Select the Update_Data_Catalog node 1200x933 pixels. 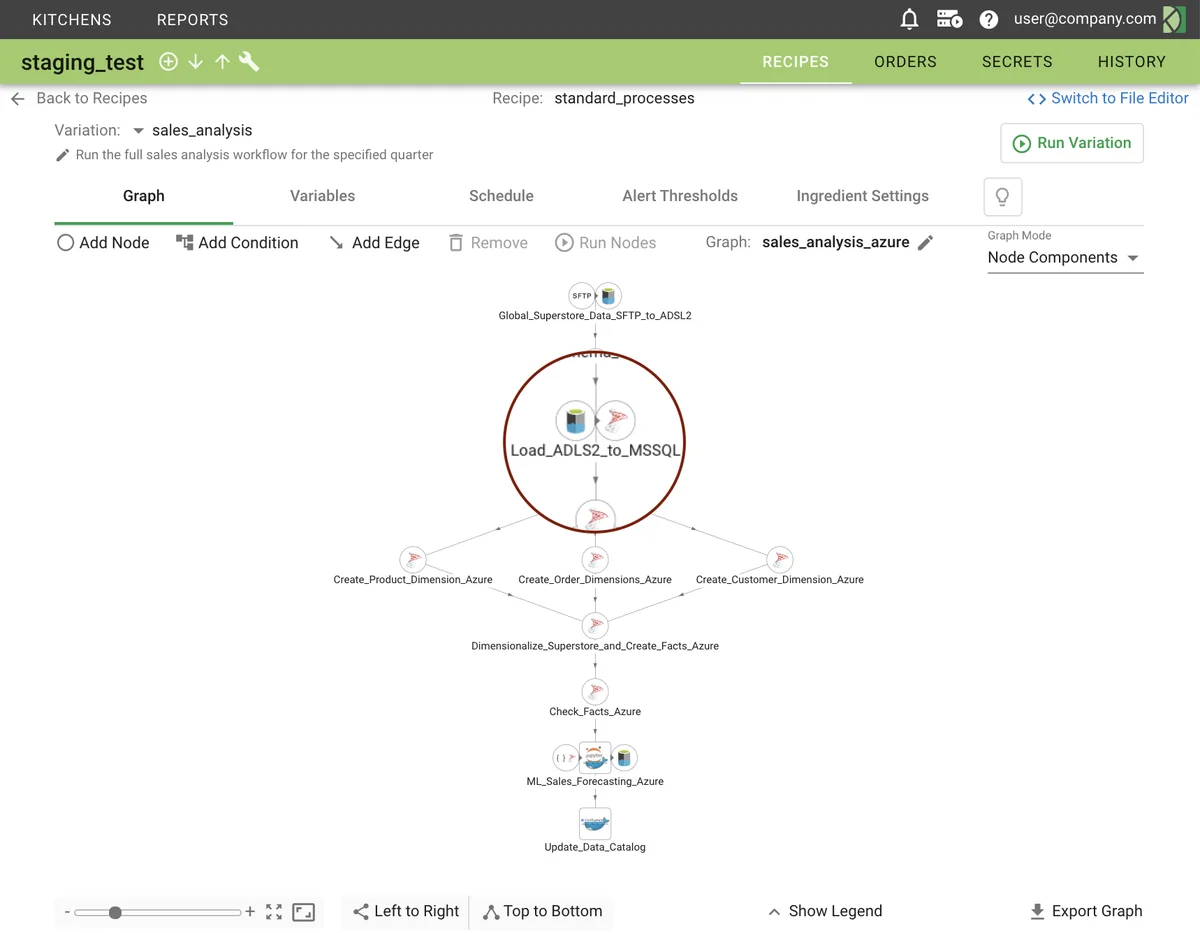pyautogui.click(x=595, y=825)
